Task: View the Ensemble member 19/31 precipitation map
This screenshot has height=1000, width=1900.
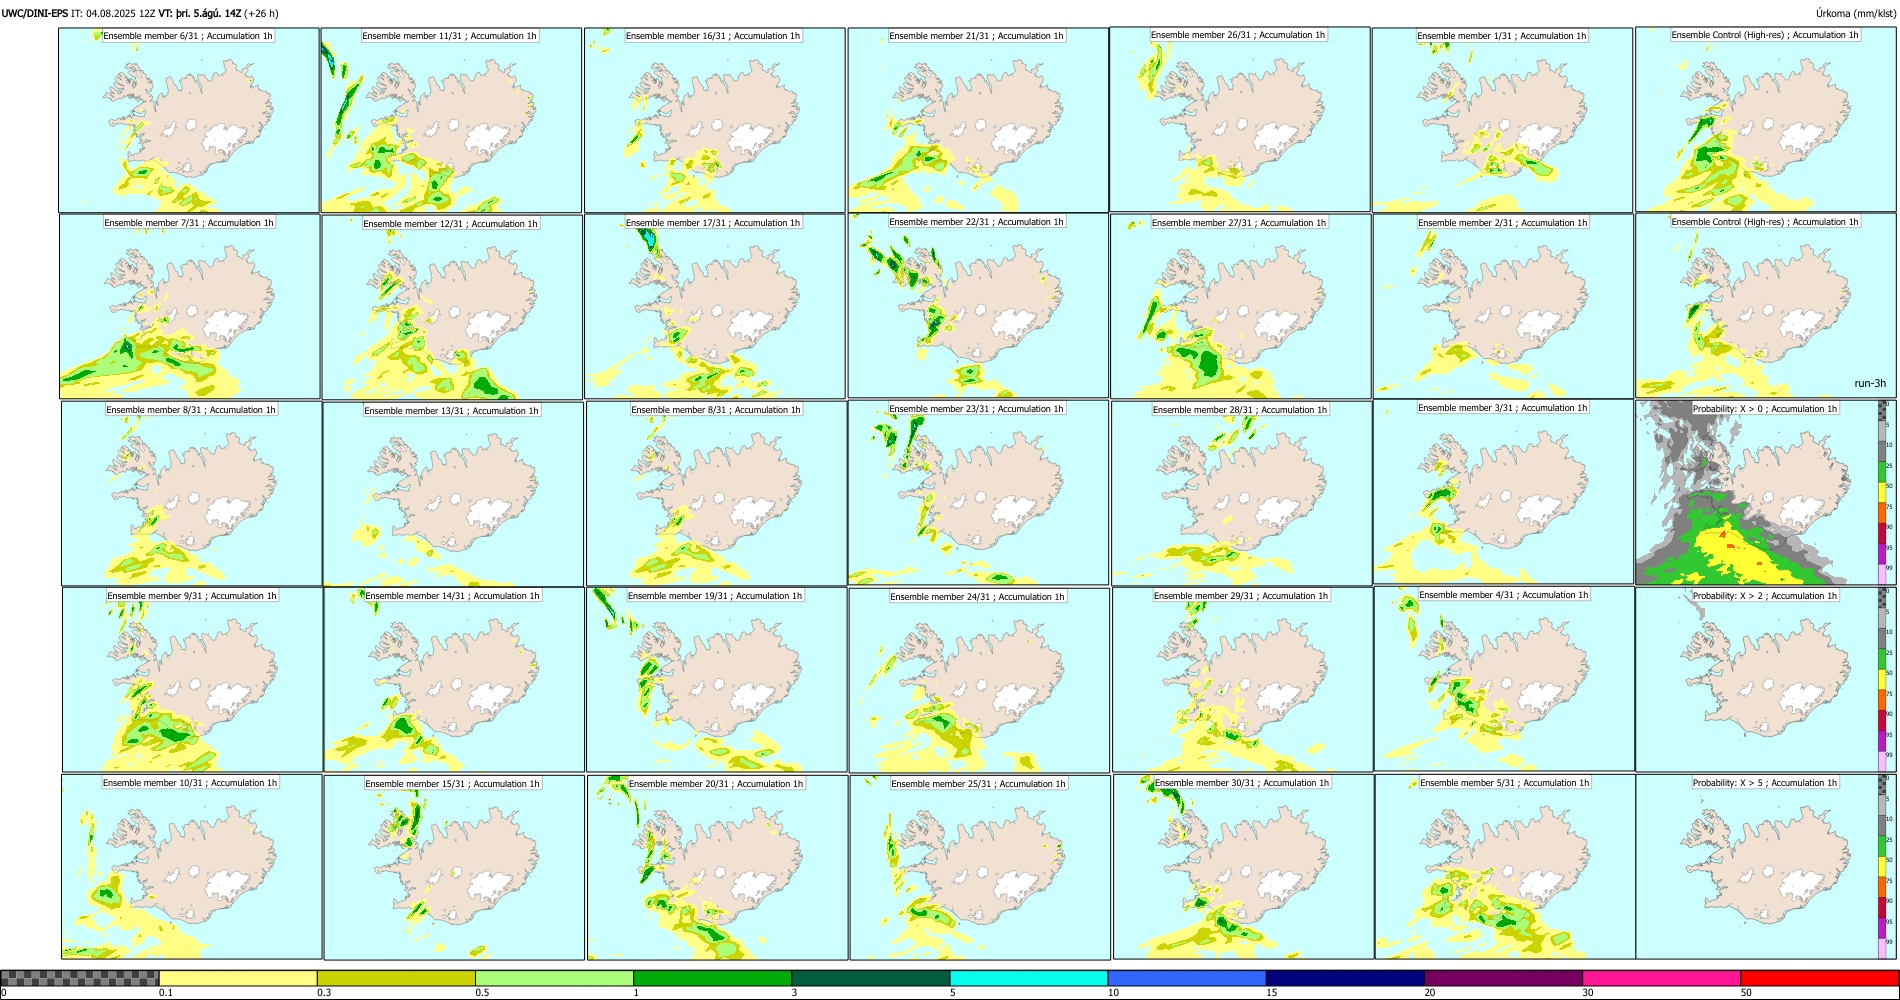Action: [x=716, y=679]
